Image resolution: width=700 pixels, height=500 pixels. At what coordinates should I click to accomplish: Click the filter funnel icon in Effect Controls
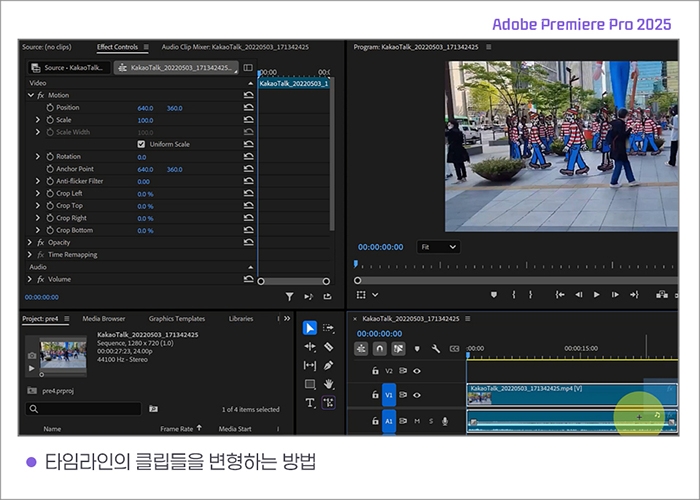289,296
